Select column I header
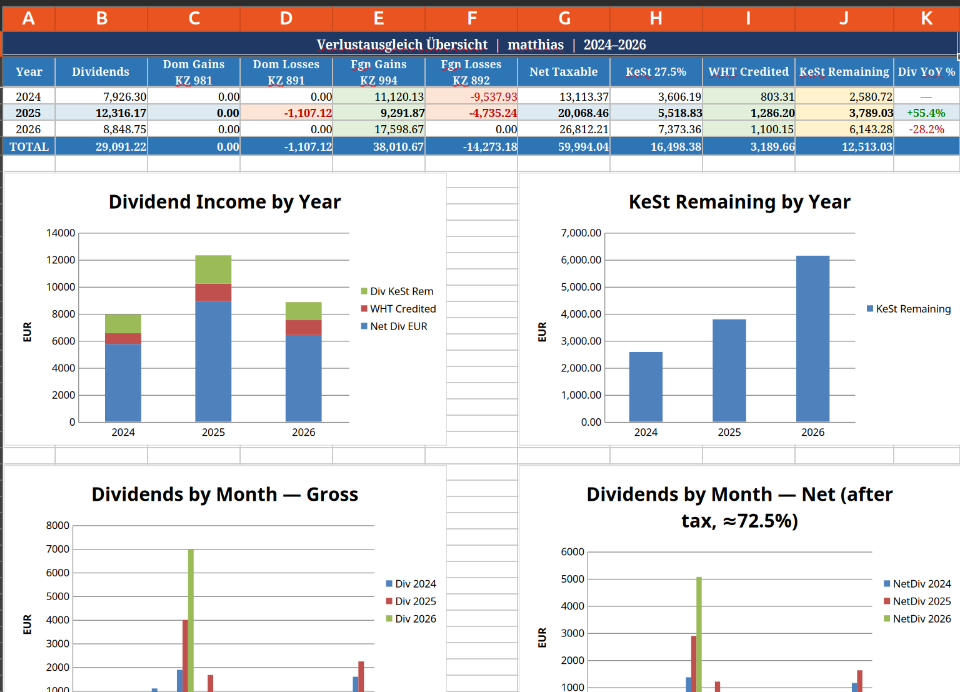The height and width of the screenshot is (692, 960). pyautogui.click(x=749, y=18)
